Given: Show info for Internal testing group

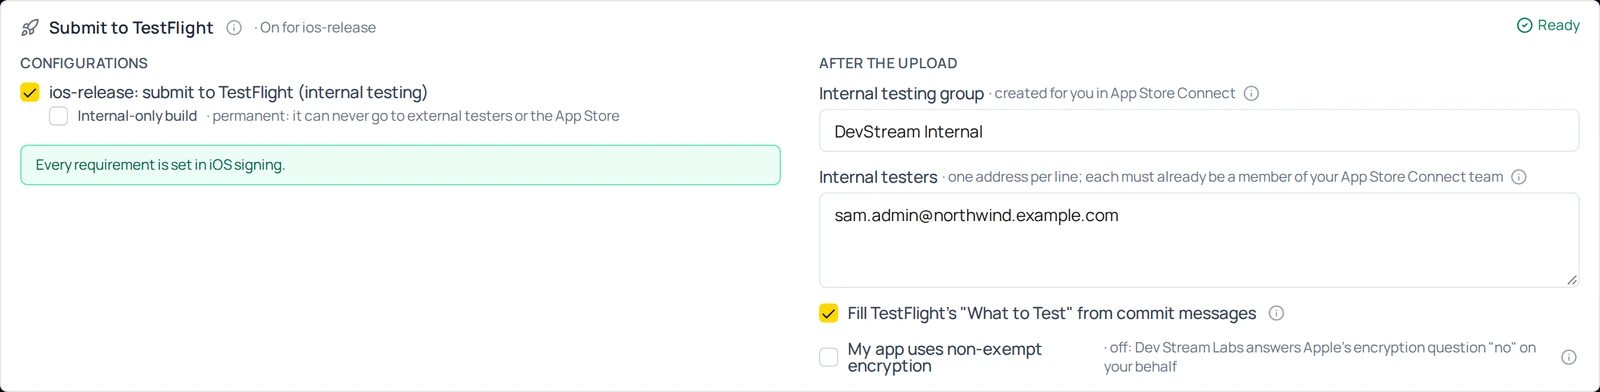Looking at the screenshot, I should [x=1251, y=93].
